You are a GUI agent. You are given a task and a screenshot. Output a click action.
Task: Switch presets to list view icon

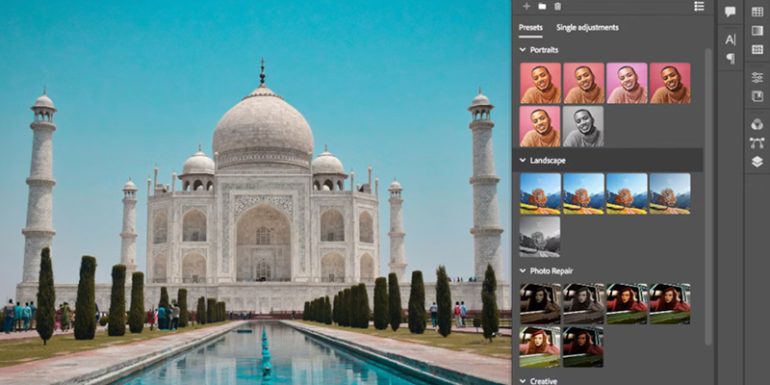(699, 6)
